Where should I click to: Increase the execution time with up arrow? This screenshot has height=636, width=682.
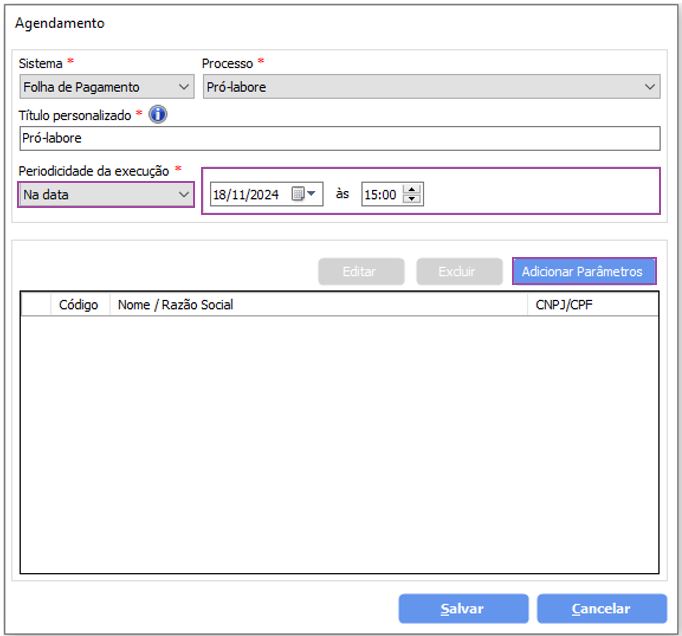(x=411, y=189)
